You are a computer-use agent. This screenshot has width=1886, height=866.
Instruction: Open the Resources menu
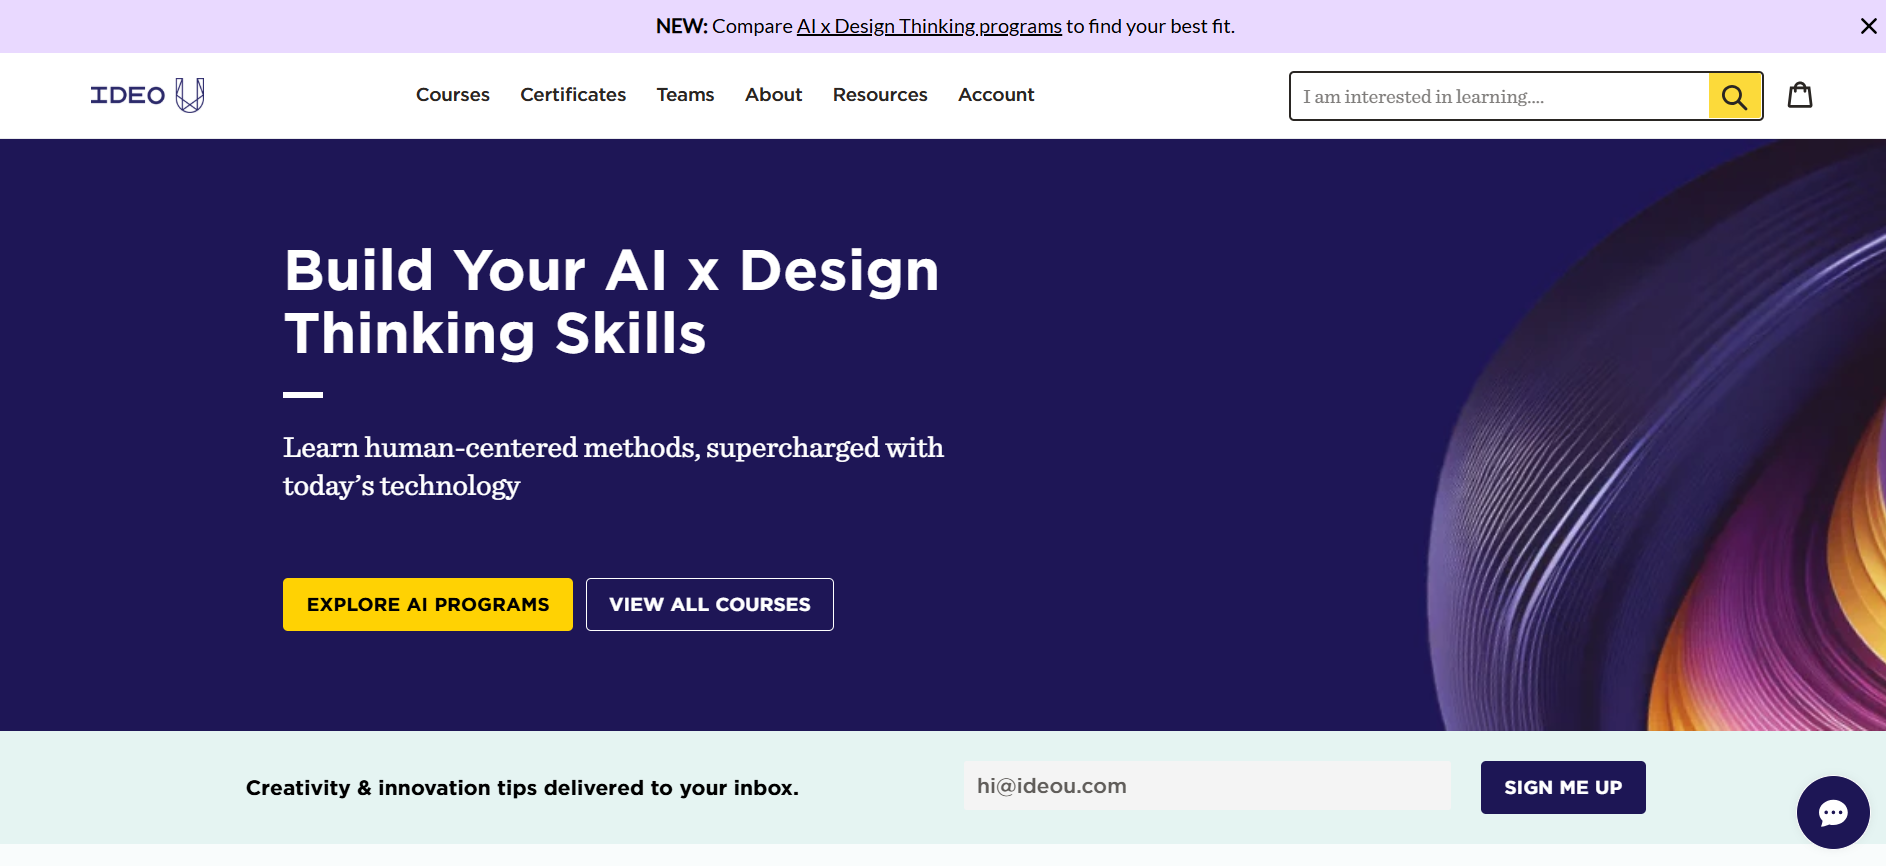(x=880, y=95)
